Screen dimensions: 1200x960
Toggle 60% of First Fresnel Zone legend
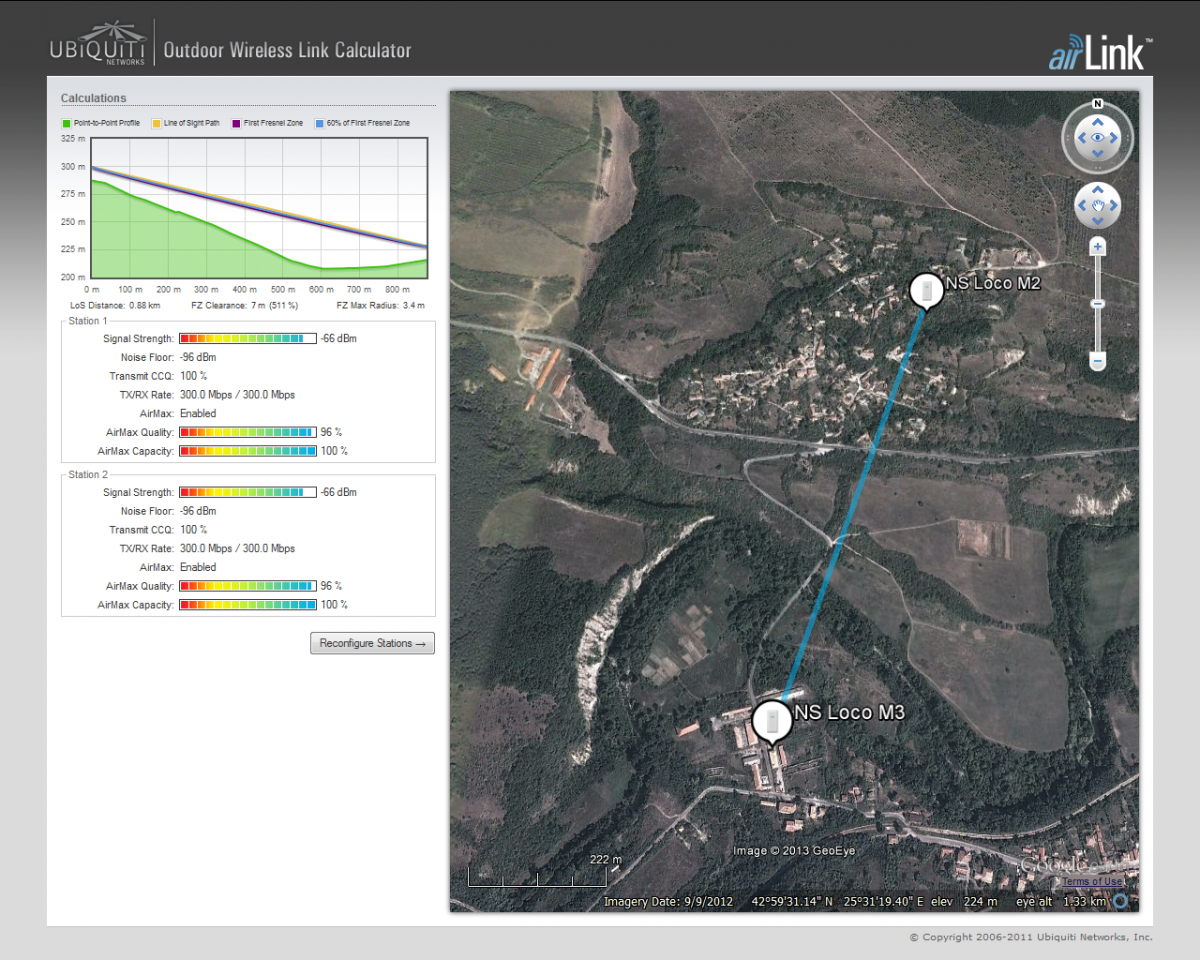point(320,123)
